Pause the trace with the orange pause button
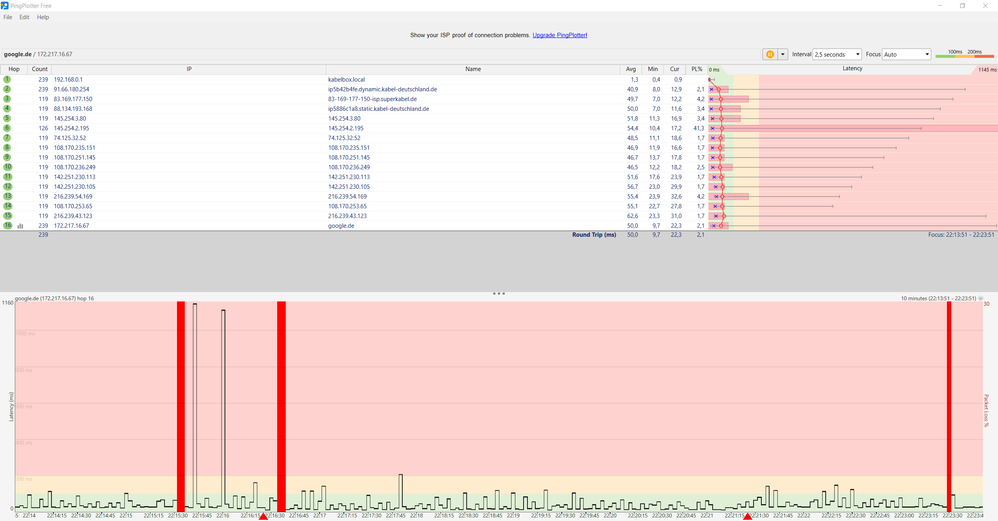 [770, 55]
